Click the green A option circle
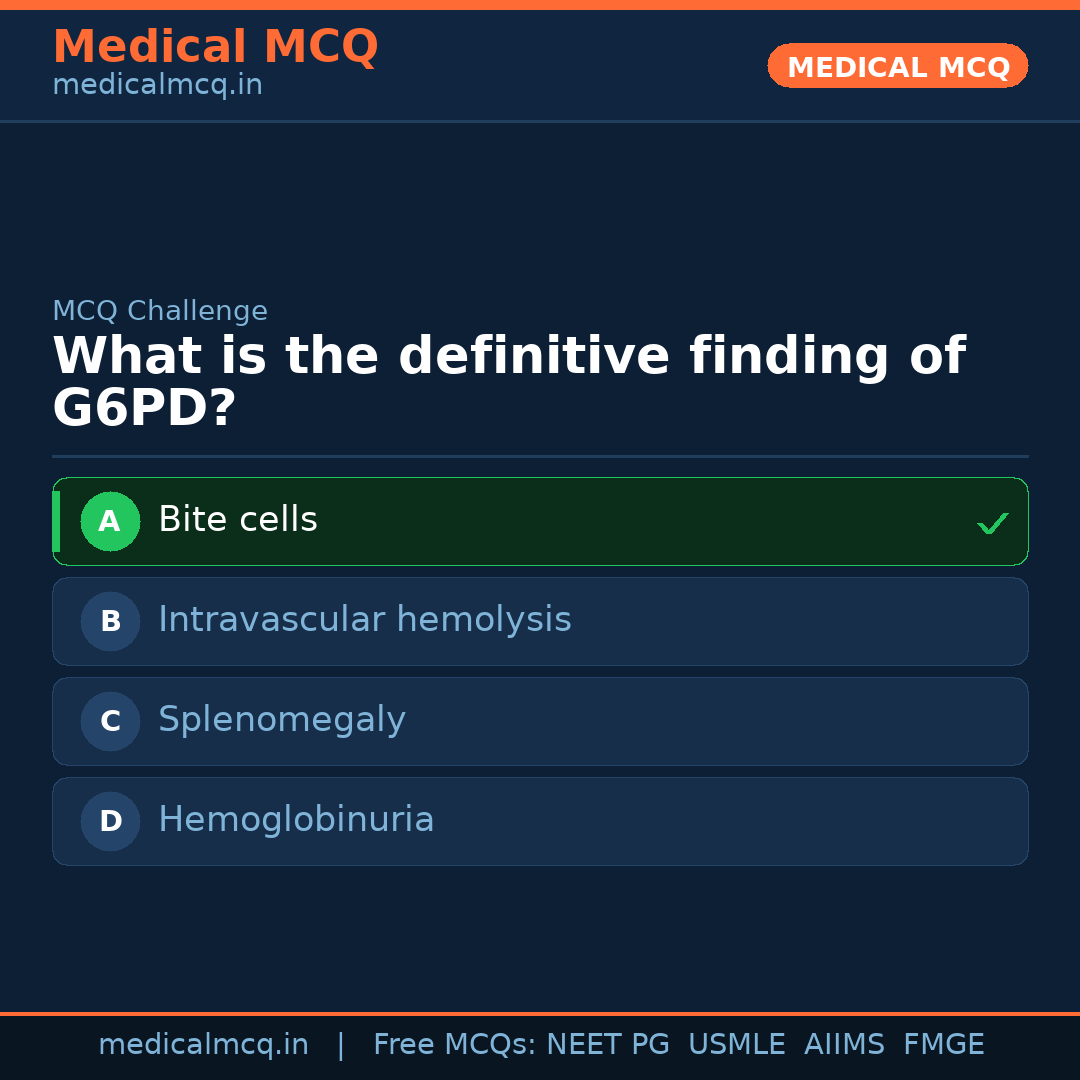1080x1080 pixels. coord(110,521)
